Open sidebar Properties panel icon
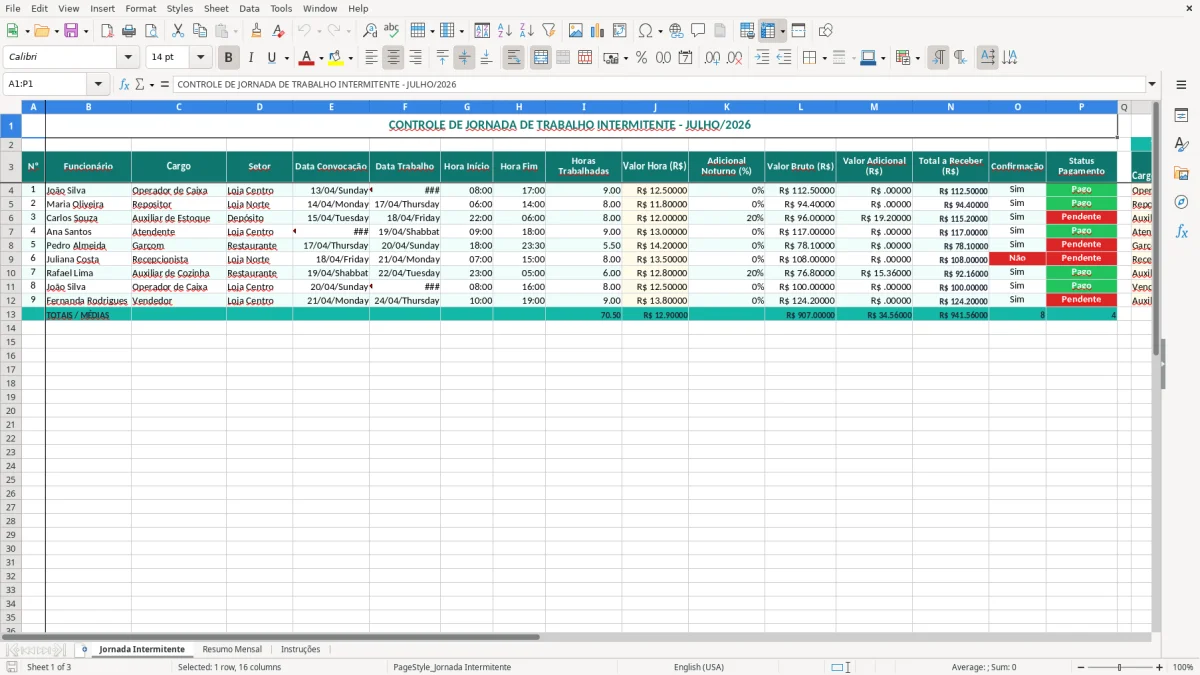 click(x=1182, y=116)
